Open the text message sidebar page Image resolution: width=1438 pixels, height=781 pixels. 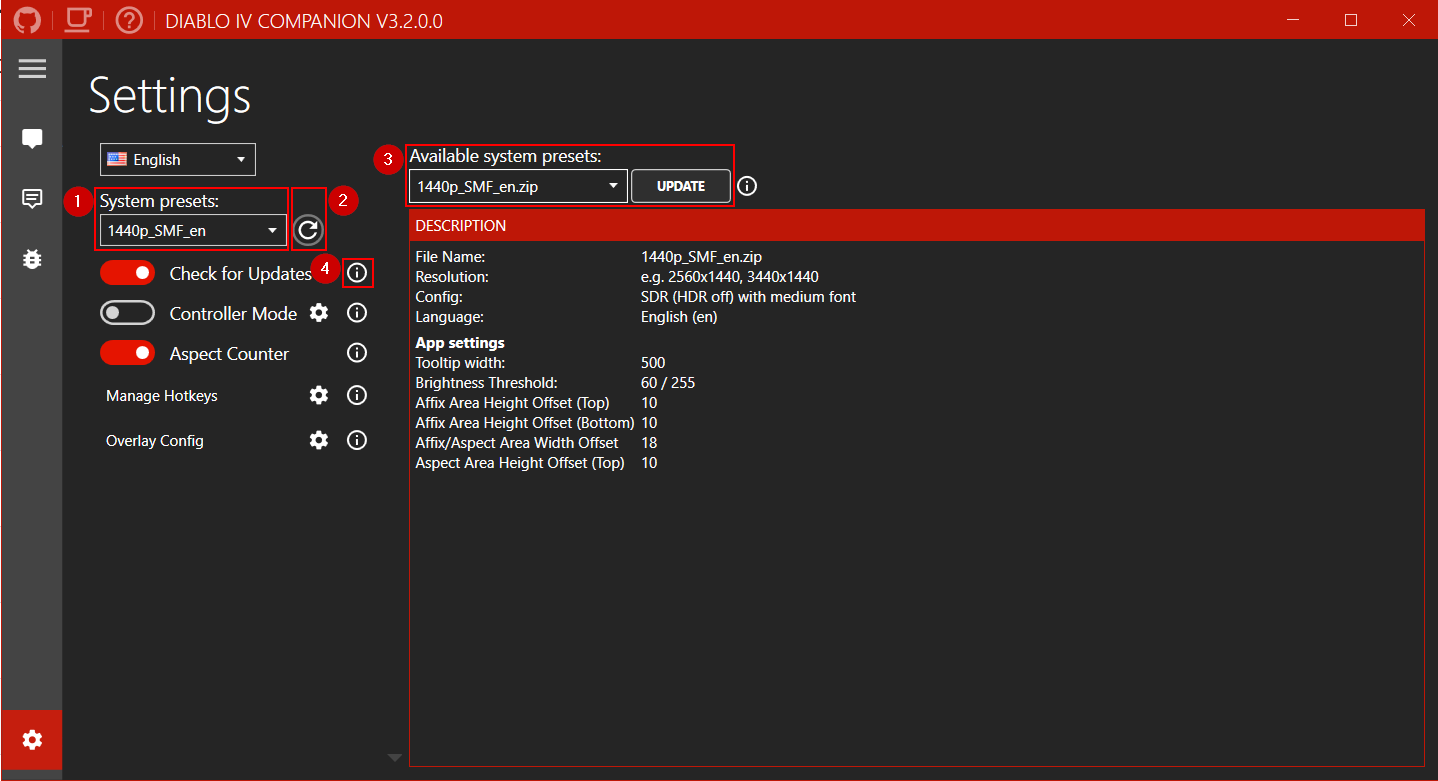32,199
